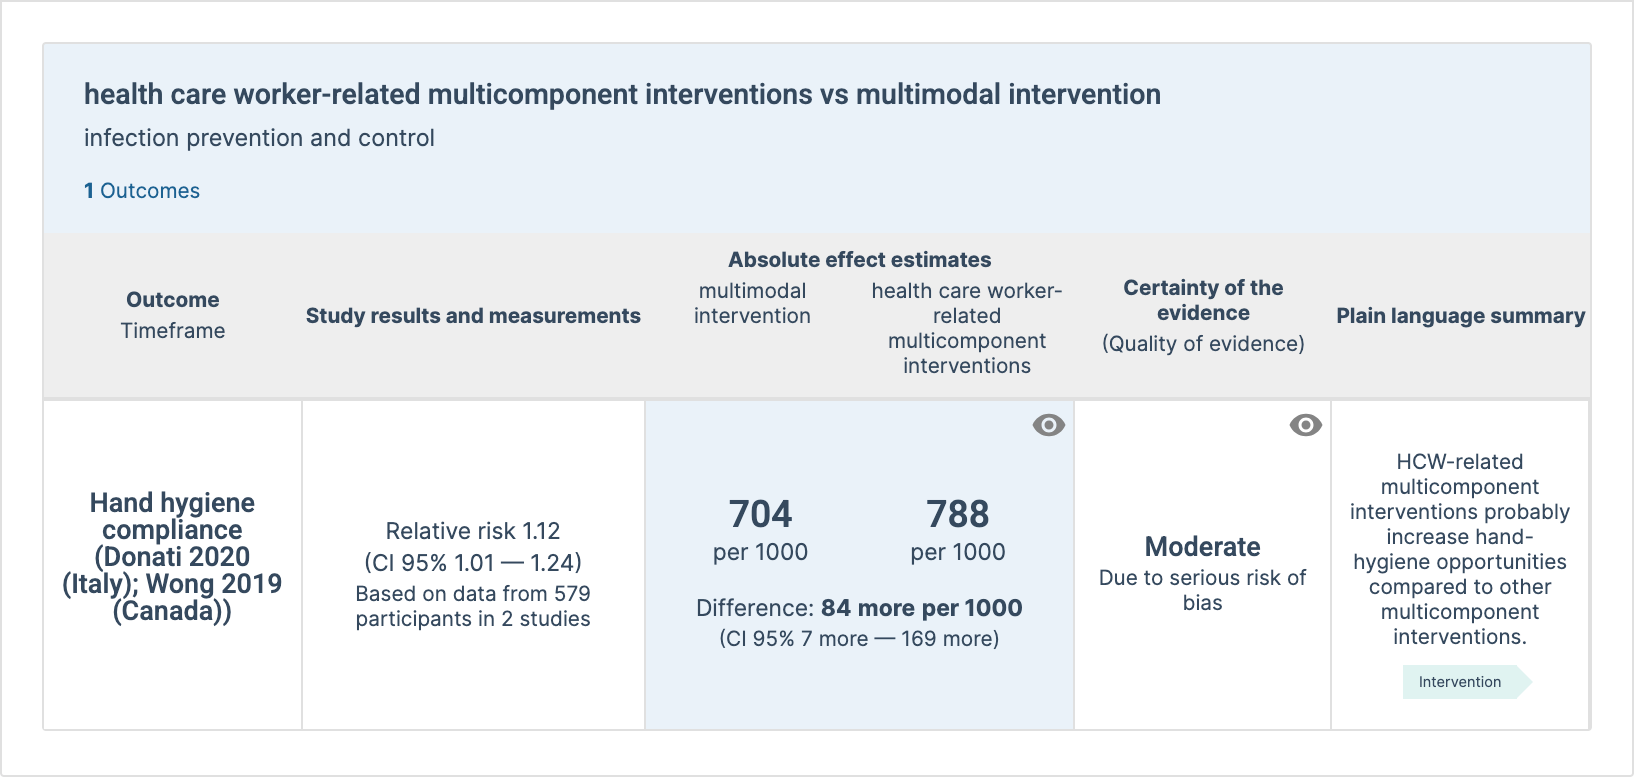Click the Absolute effect estimates header
This screenshot has width=1634, height=777.
pos(859,260)
